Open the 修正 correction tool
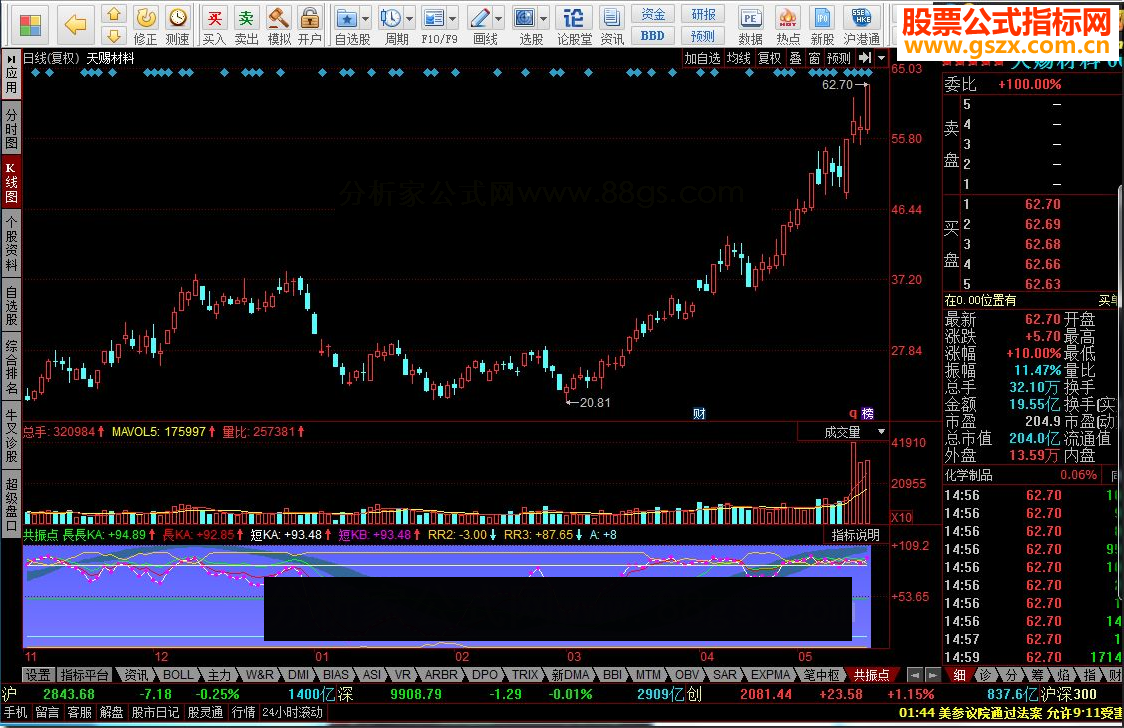This screenshot has height=728, width=1124. (x=146, y=25)
